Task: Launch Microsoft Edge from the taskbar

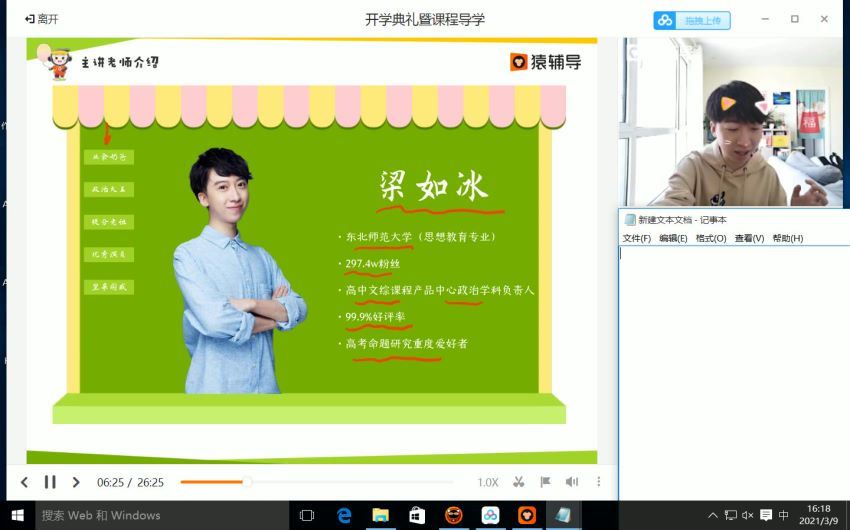Action: [x=344, y=515]
